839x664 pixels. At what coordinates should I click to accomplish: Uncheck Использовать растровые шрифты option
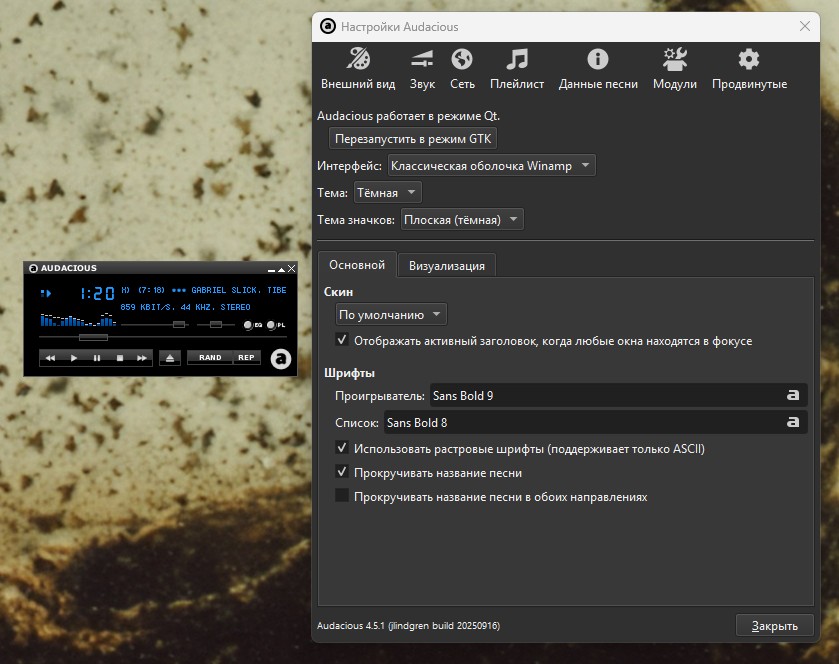pyautogui.click(x=342, y=449)
